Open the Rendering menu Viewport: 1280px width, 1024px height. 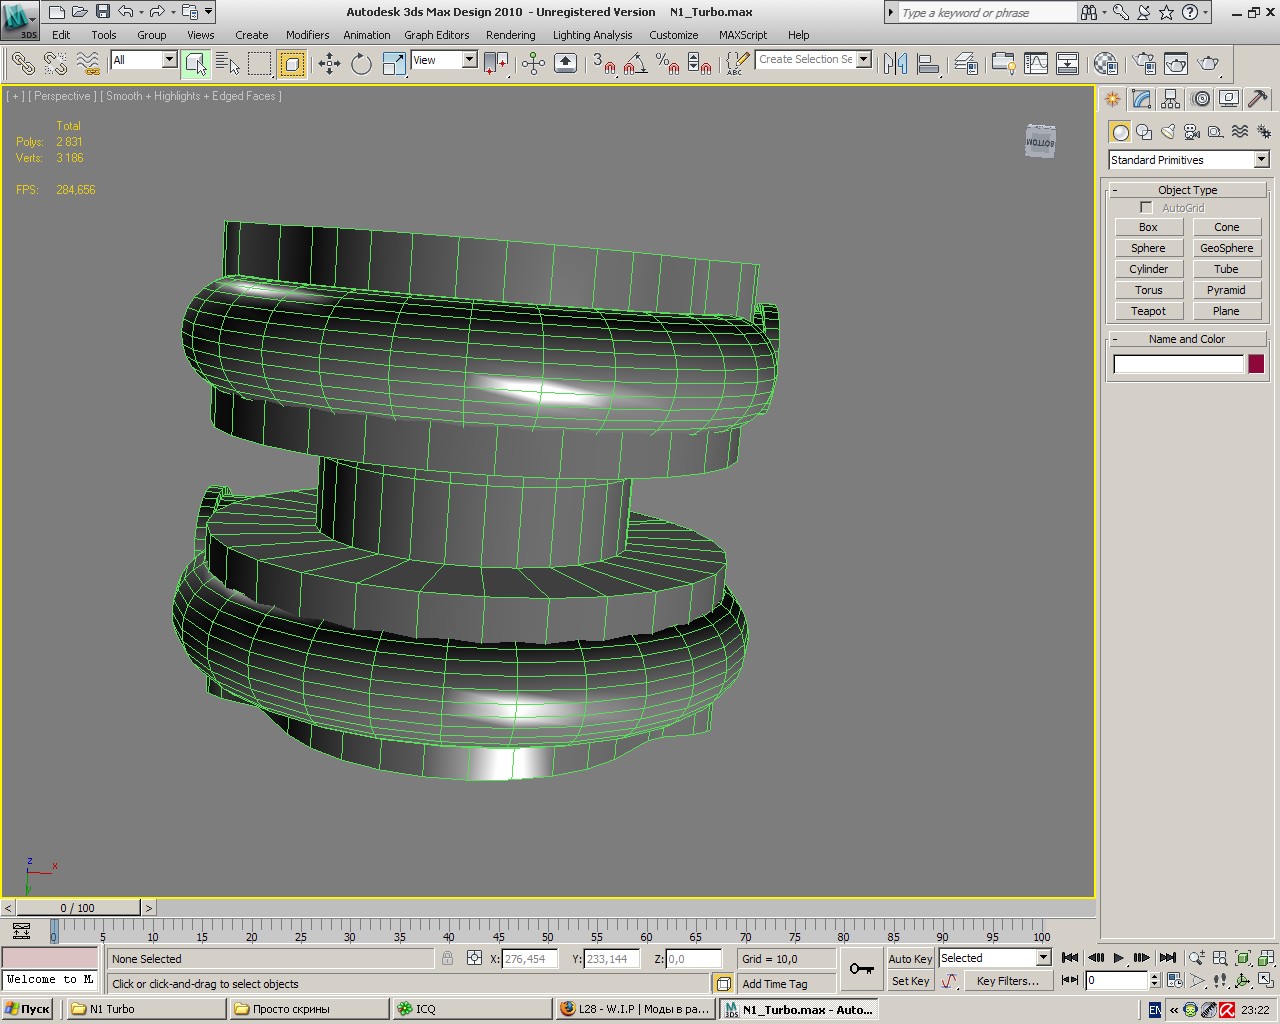pyautogui.click(x=510, y=35)
